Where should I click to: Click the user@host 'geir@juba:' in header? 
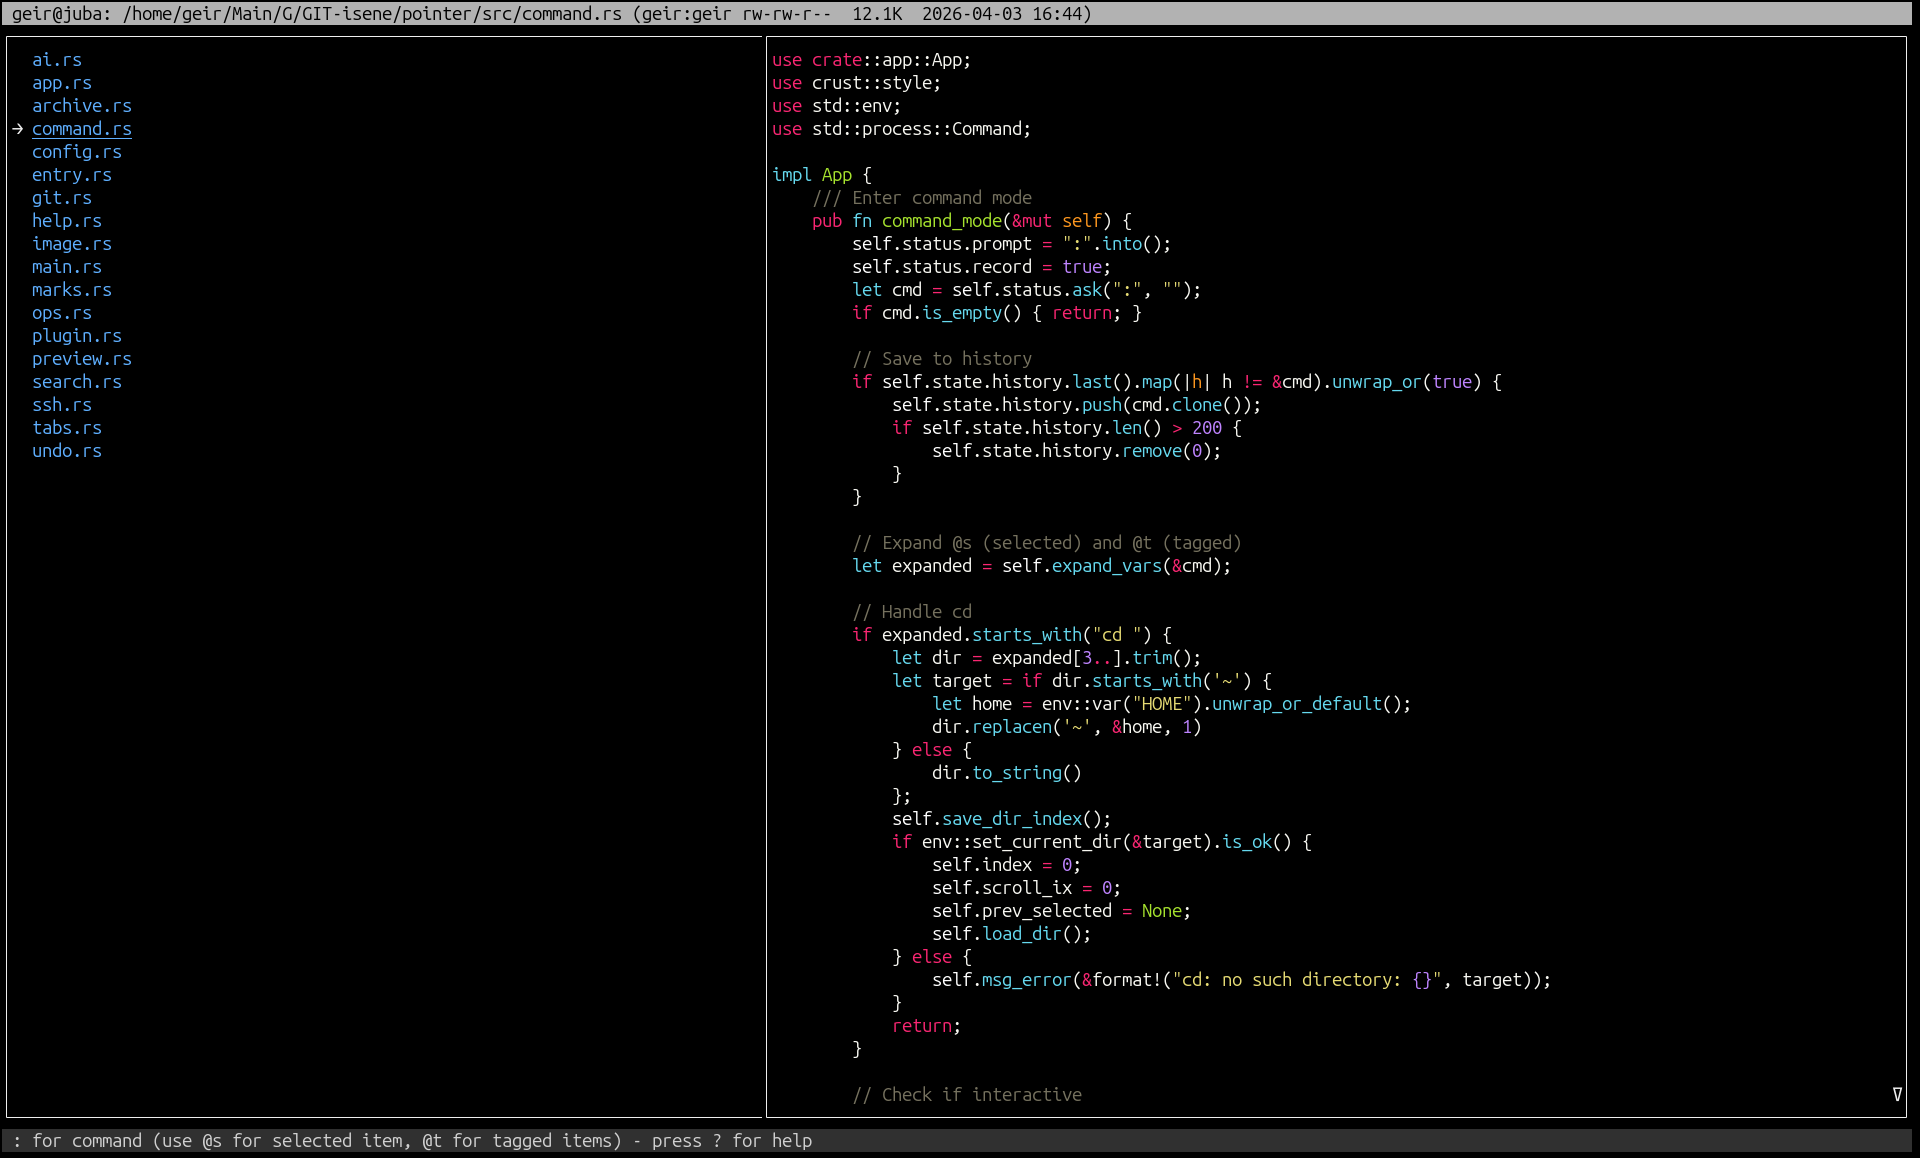62,14
